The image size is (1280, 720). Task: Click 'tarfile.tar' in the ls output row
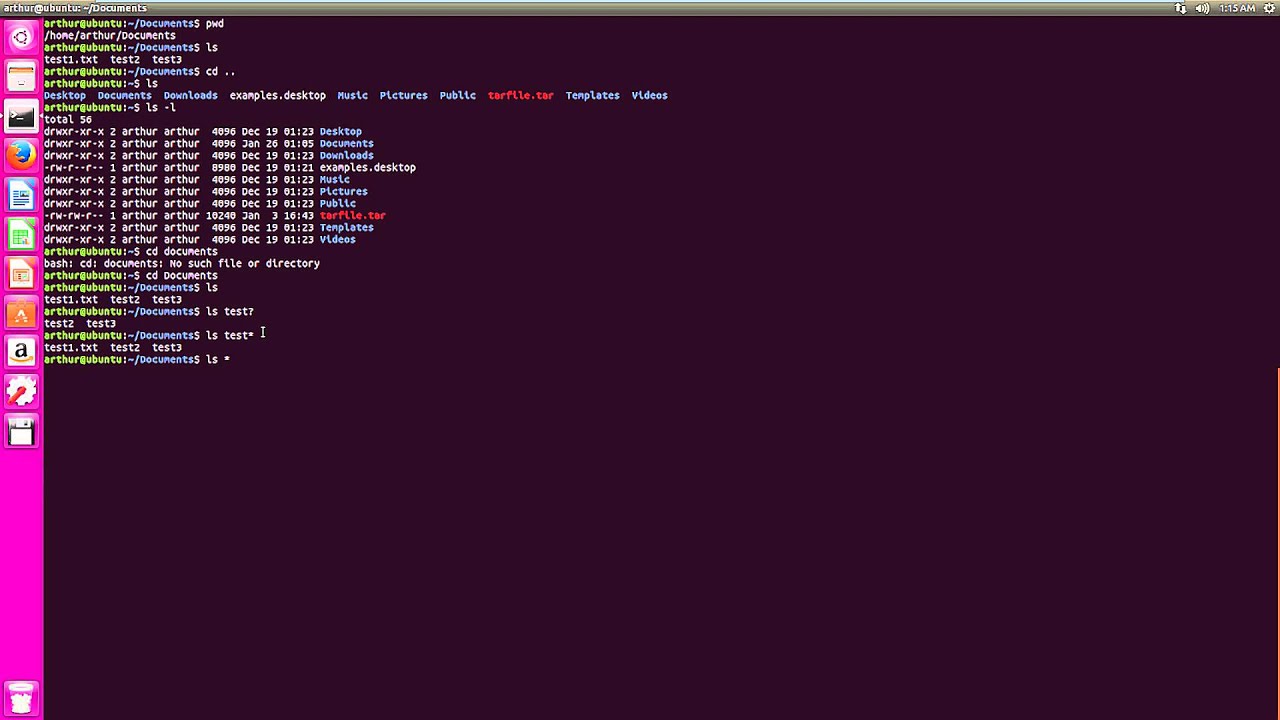tap(520, 95)
